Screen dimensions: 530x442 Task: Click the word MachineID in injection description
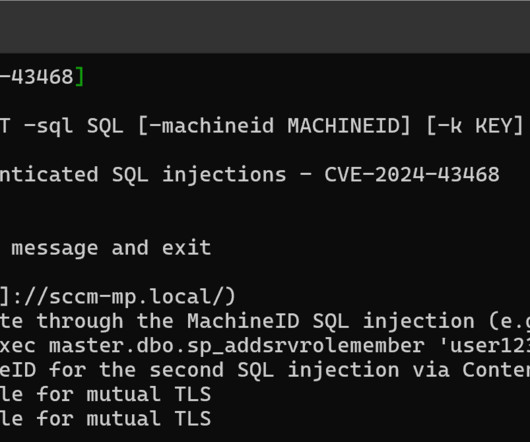[x=243, y=321]
